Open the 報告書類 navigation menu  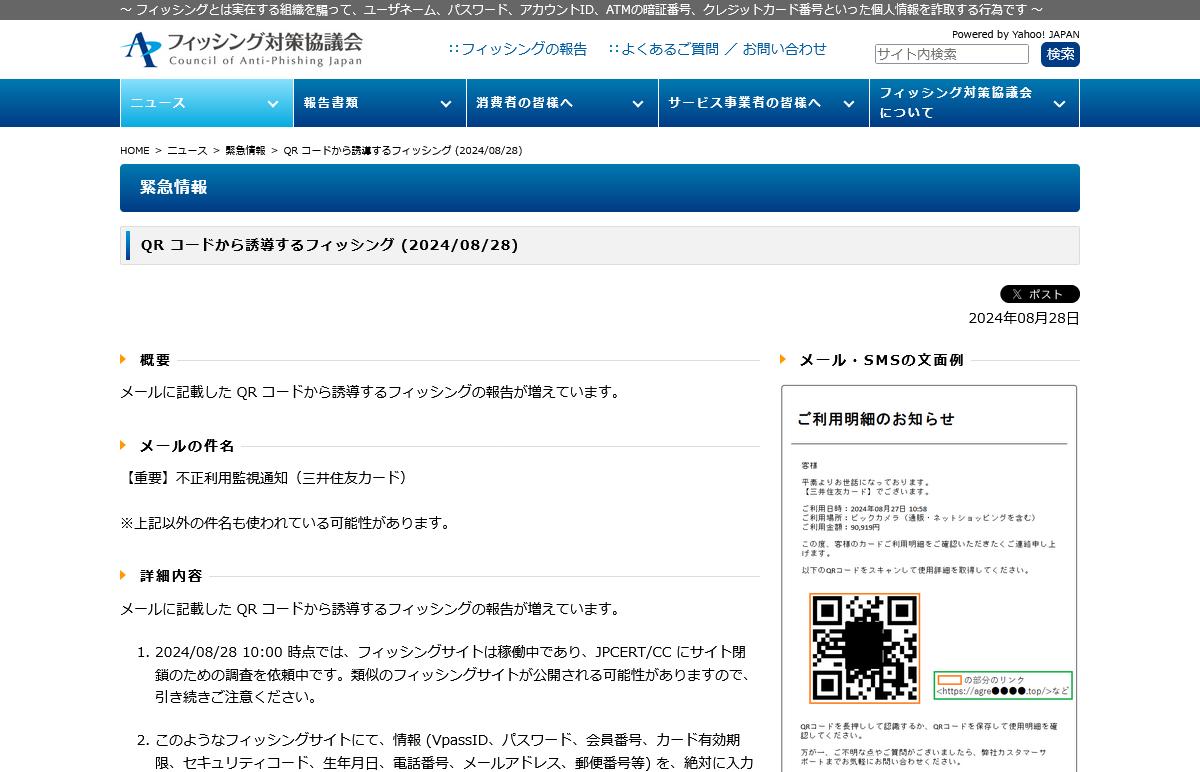[x=380, y=103]
